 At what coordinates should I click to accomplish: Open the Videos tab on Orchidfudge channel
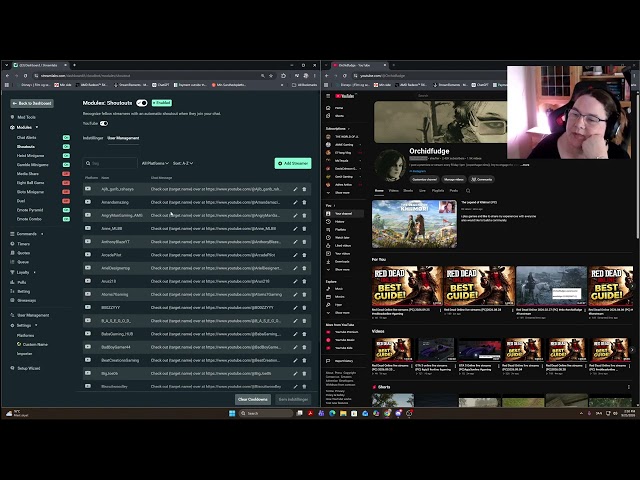point(393,191)
